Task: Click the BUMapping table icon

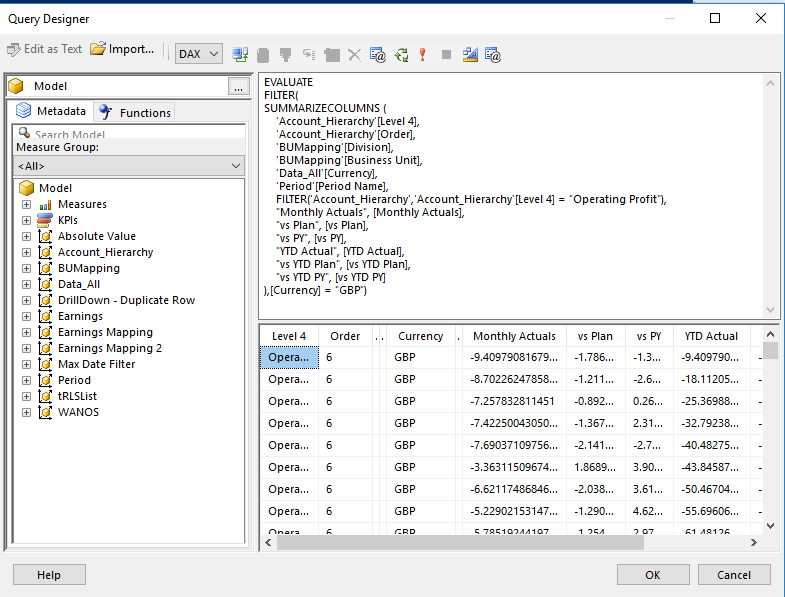Action: (45, 268)
